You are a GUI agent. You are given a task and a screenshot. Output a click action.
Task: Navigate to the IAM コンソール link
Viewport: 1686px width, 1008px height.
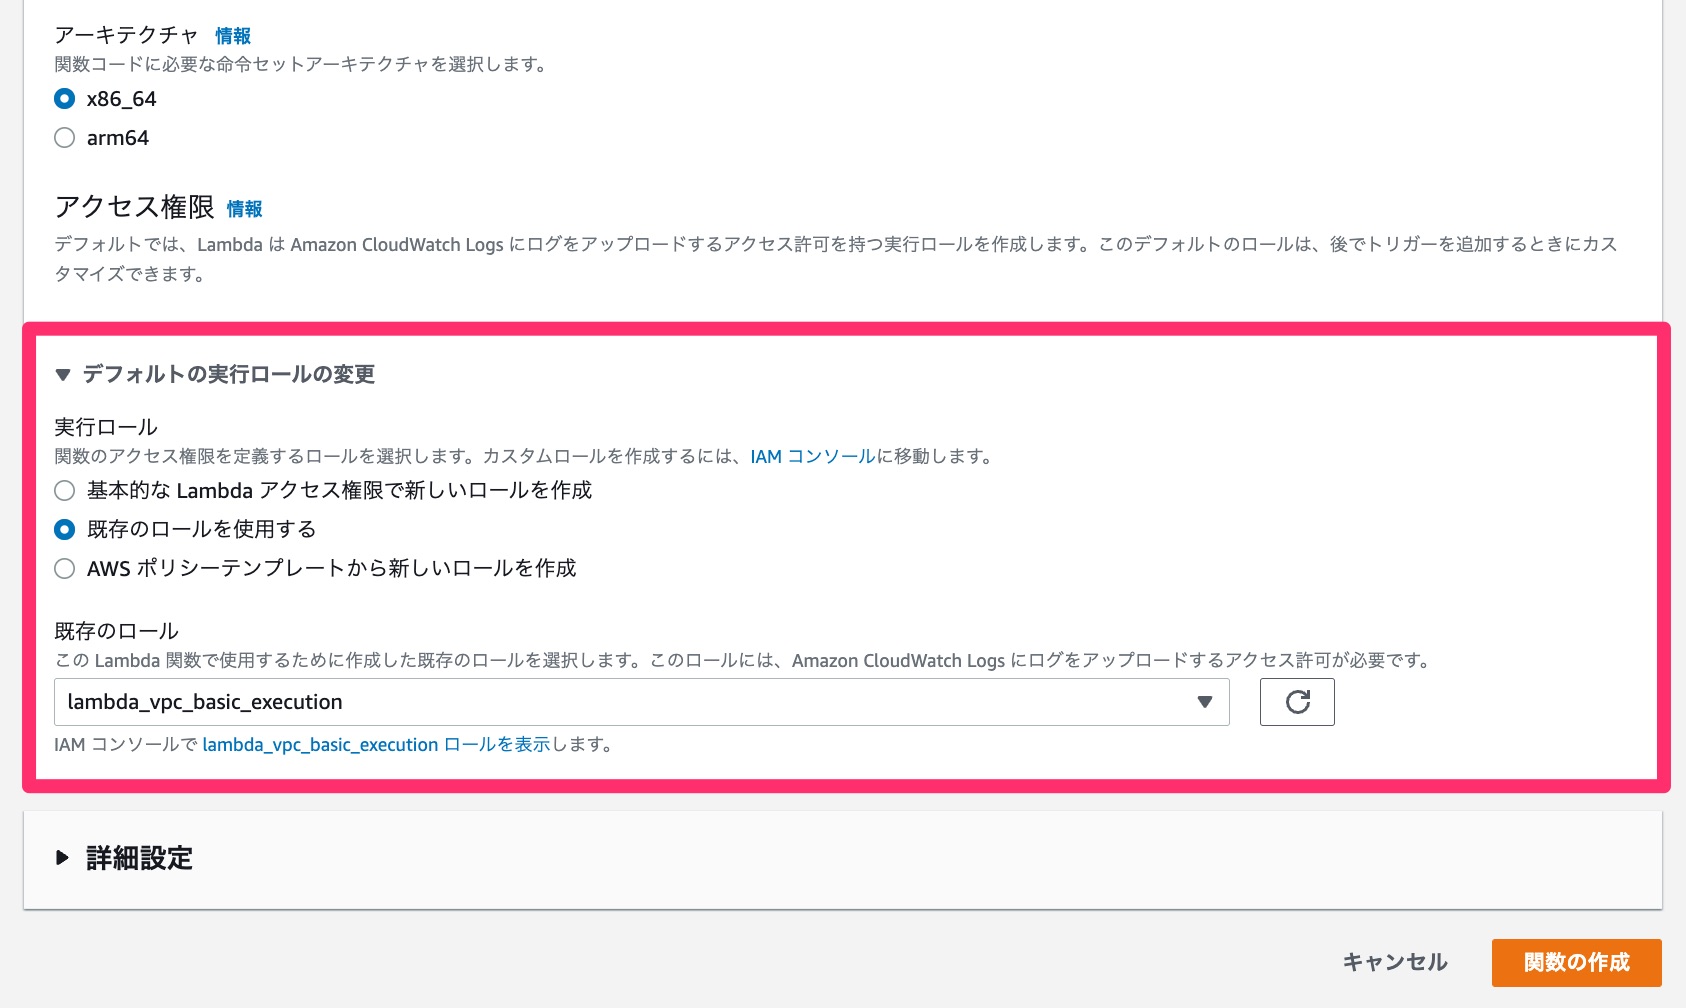click(811, 457)
